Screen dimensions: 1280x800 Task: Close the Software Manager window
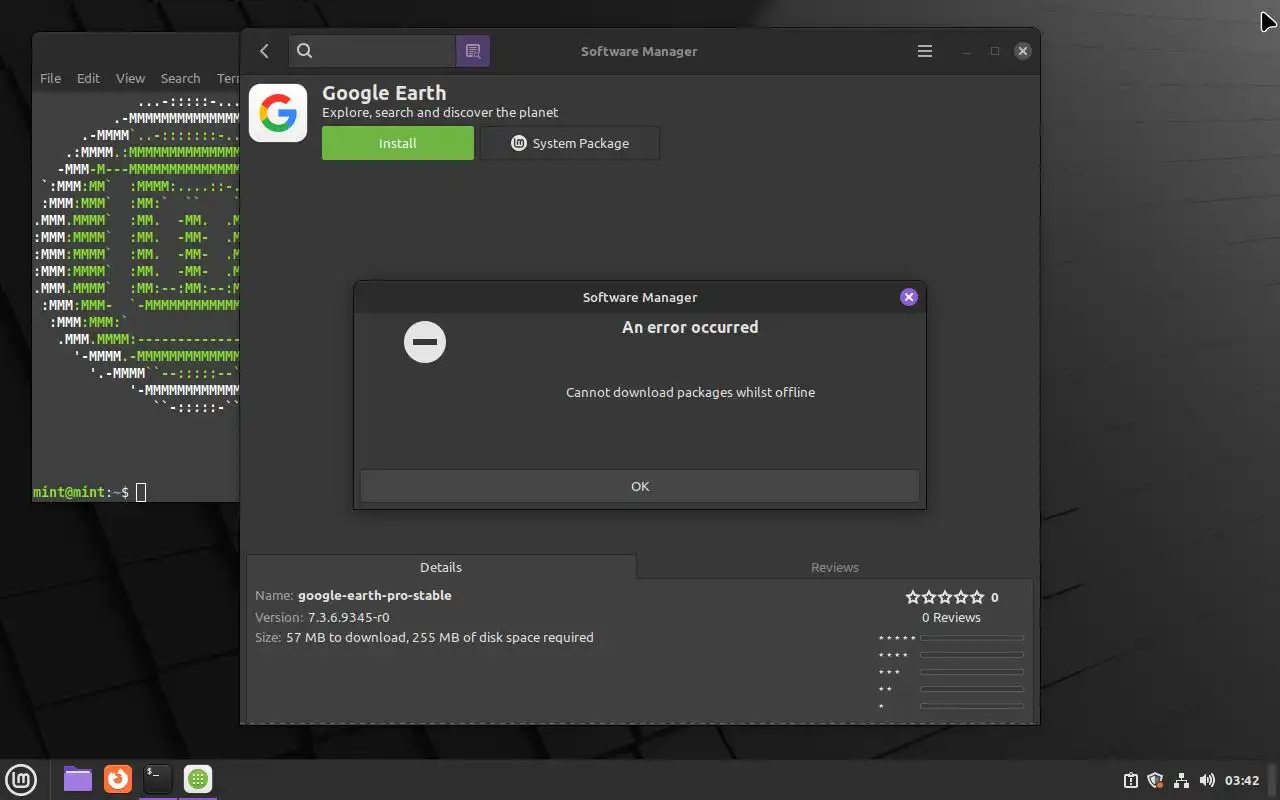coord(1022,51)
